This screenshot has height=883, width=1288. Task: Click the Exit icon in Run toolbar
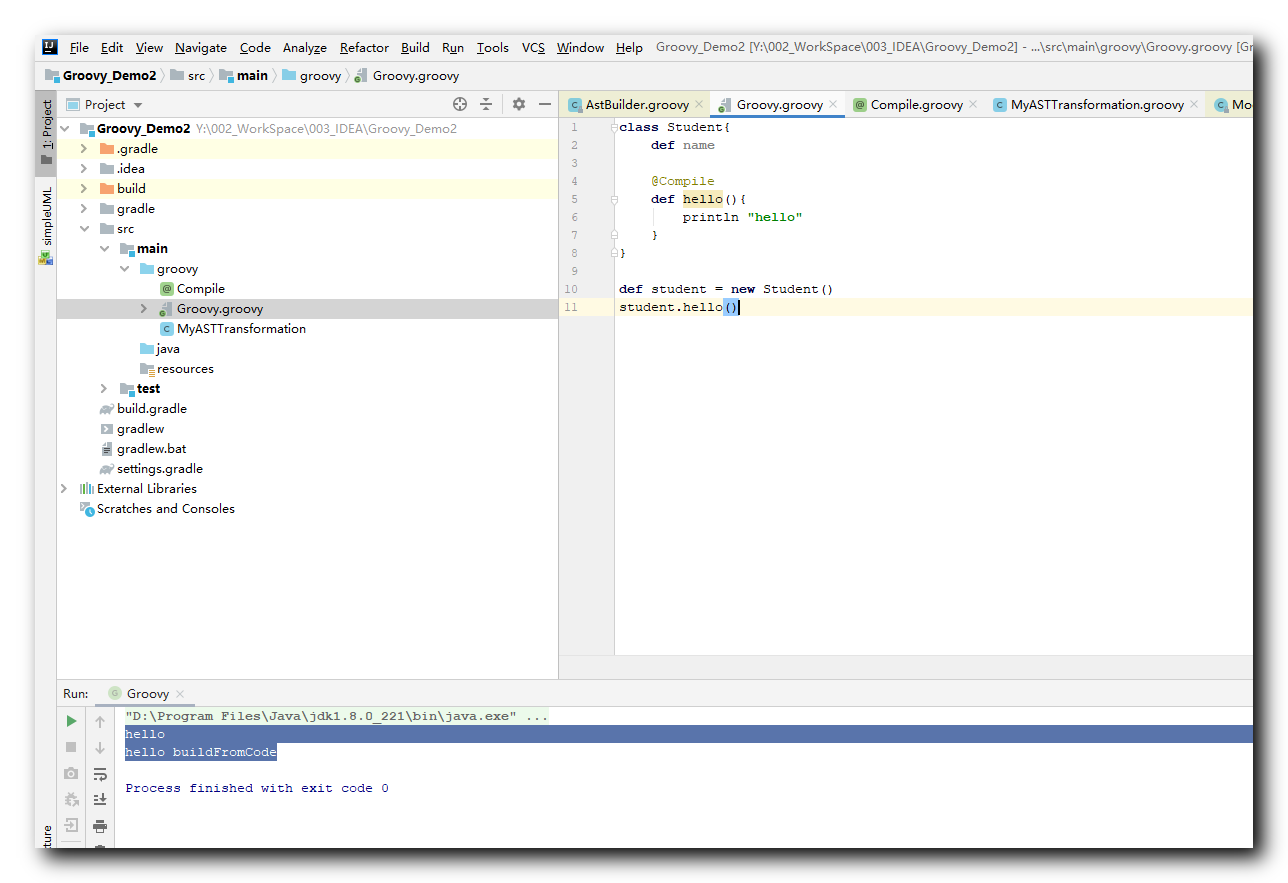click(x=71, y=825)
